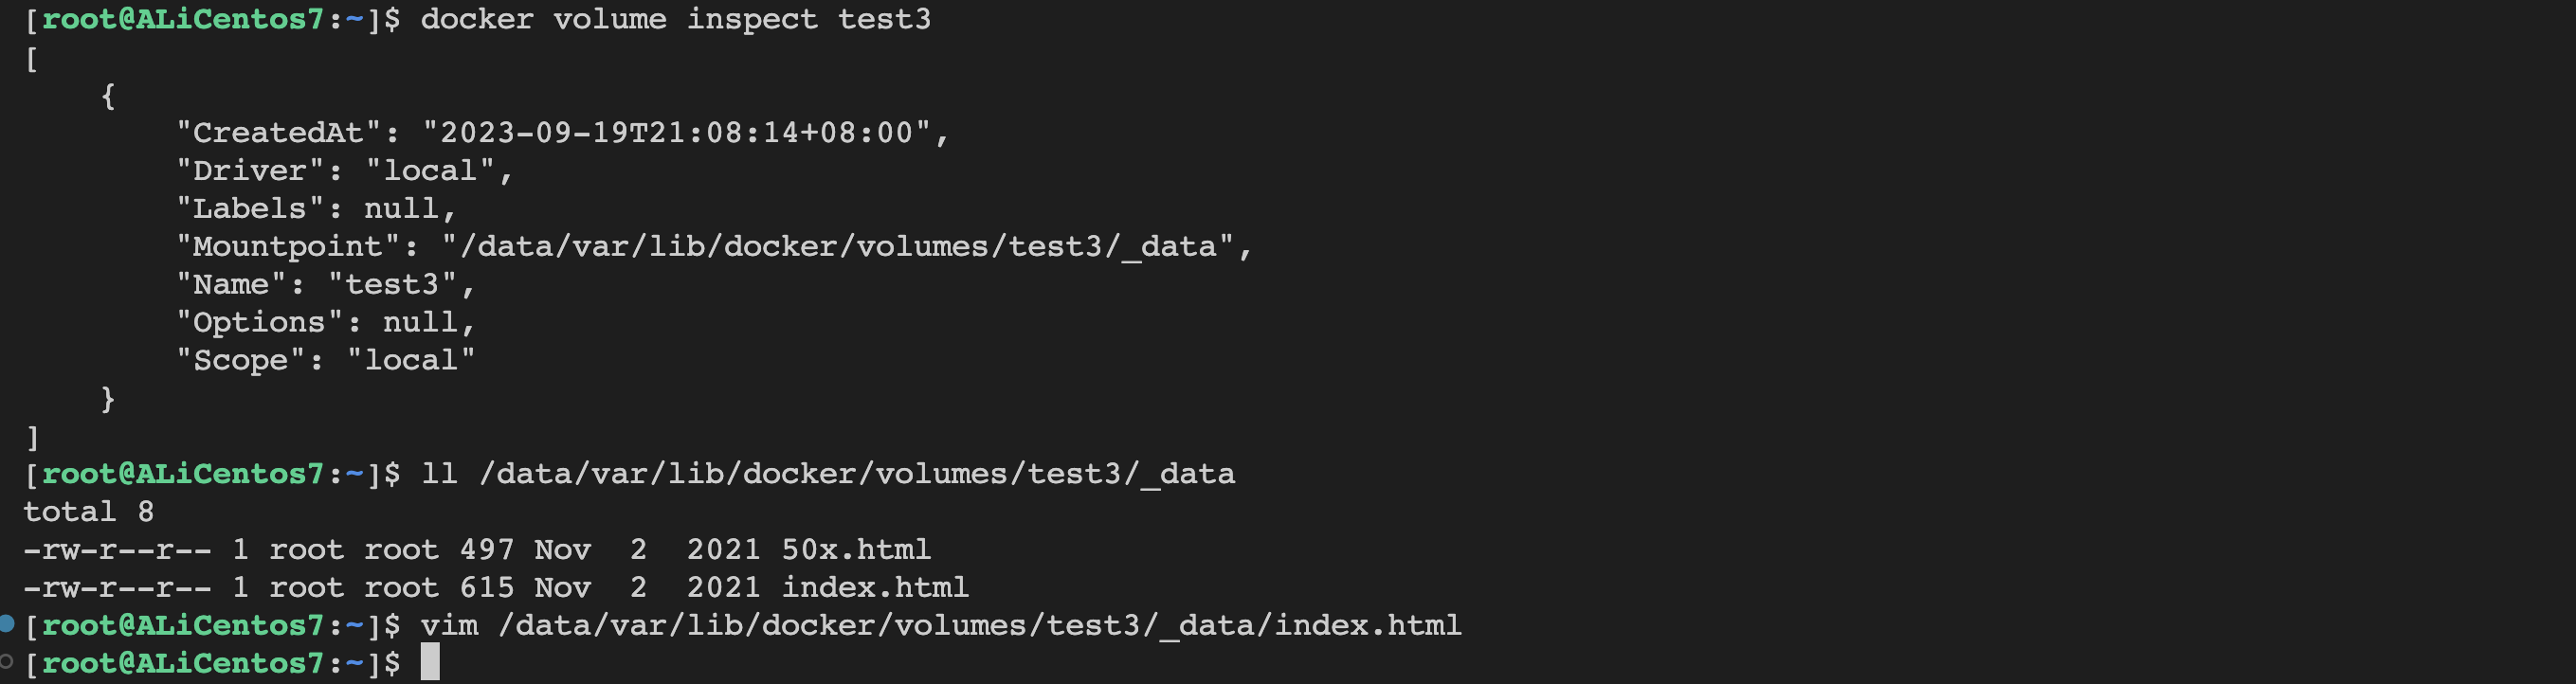Click the "total 8" output line
2576x684 pixels.
click(88, 512)
